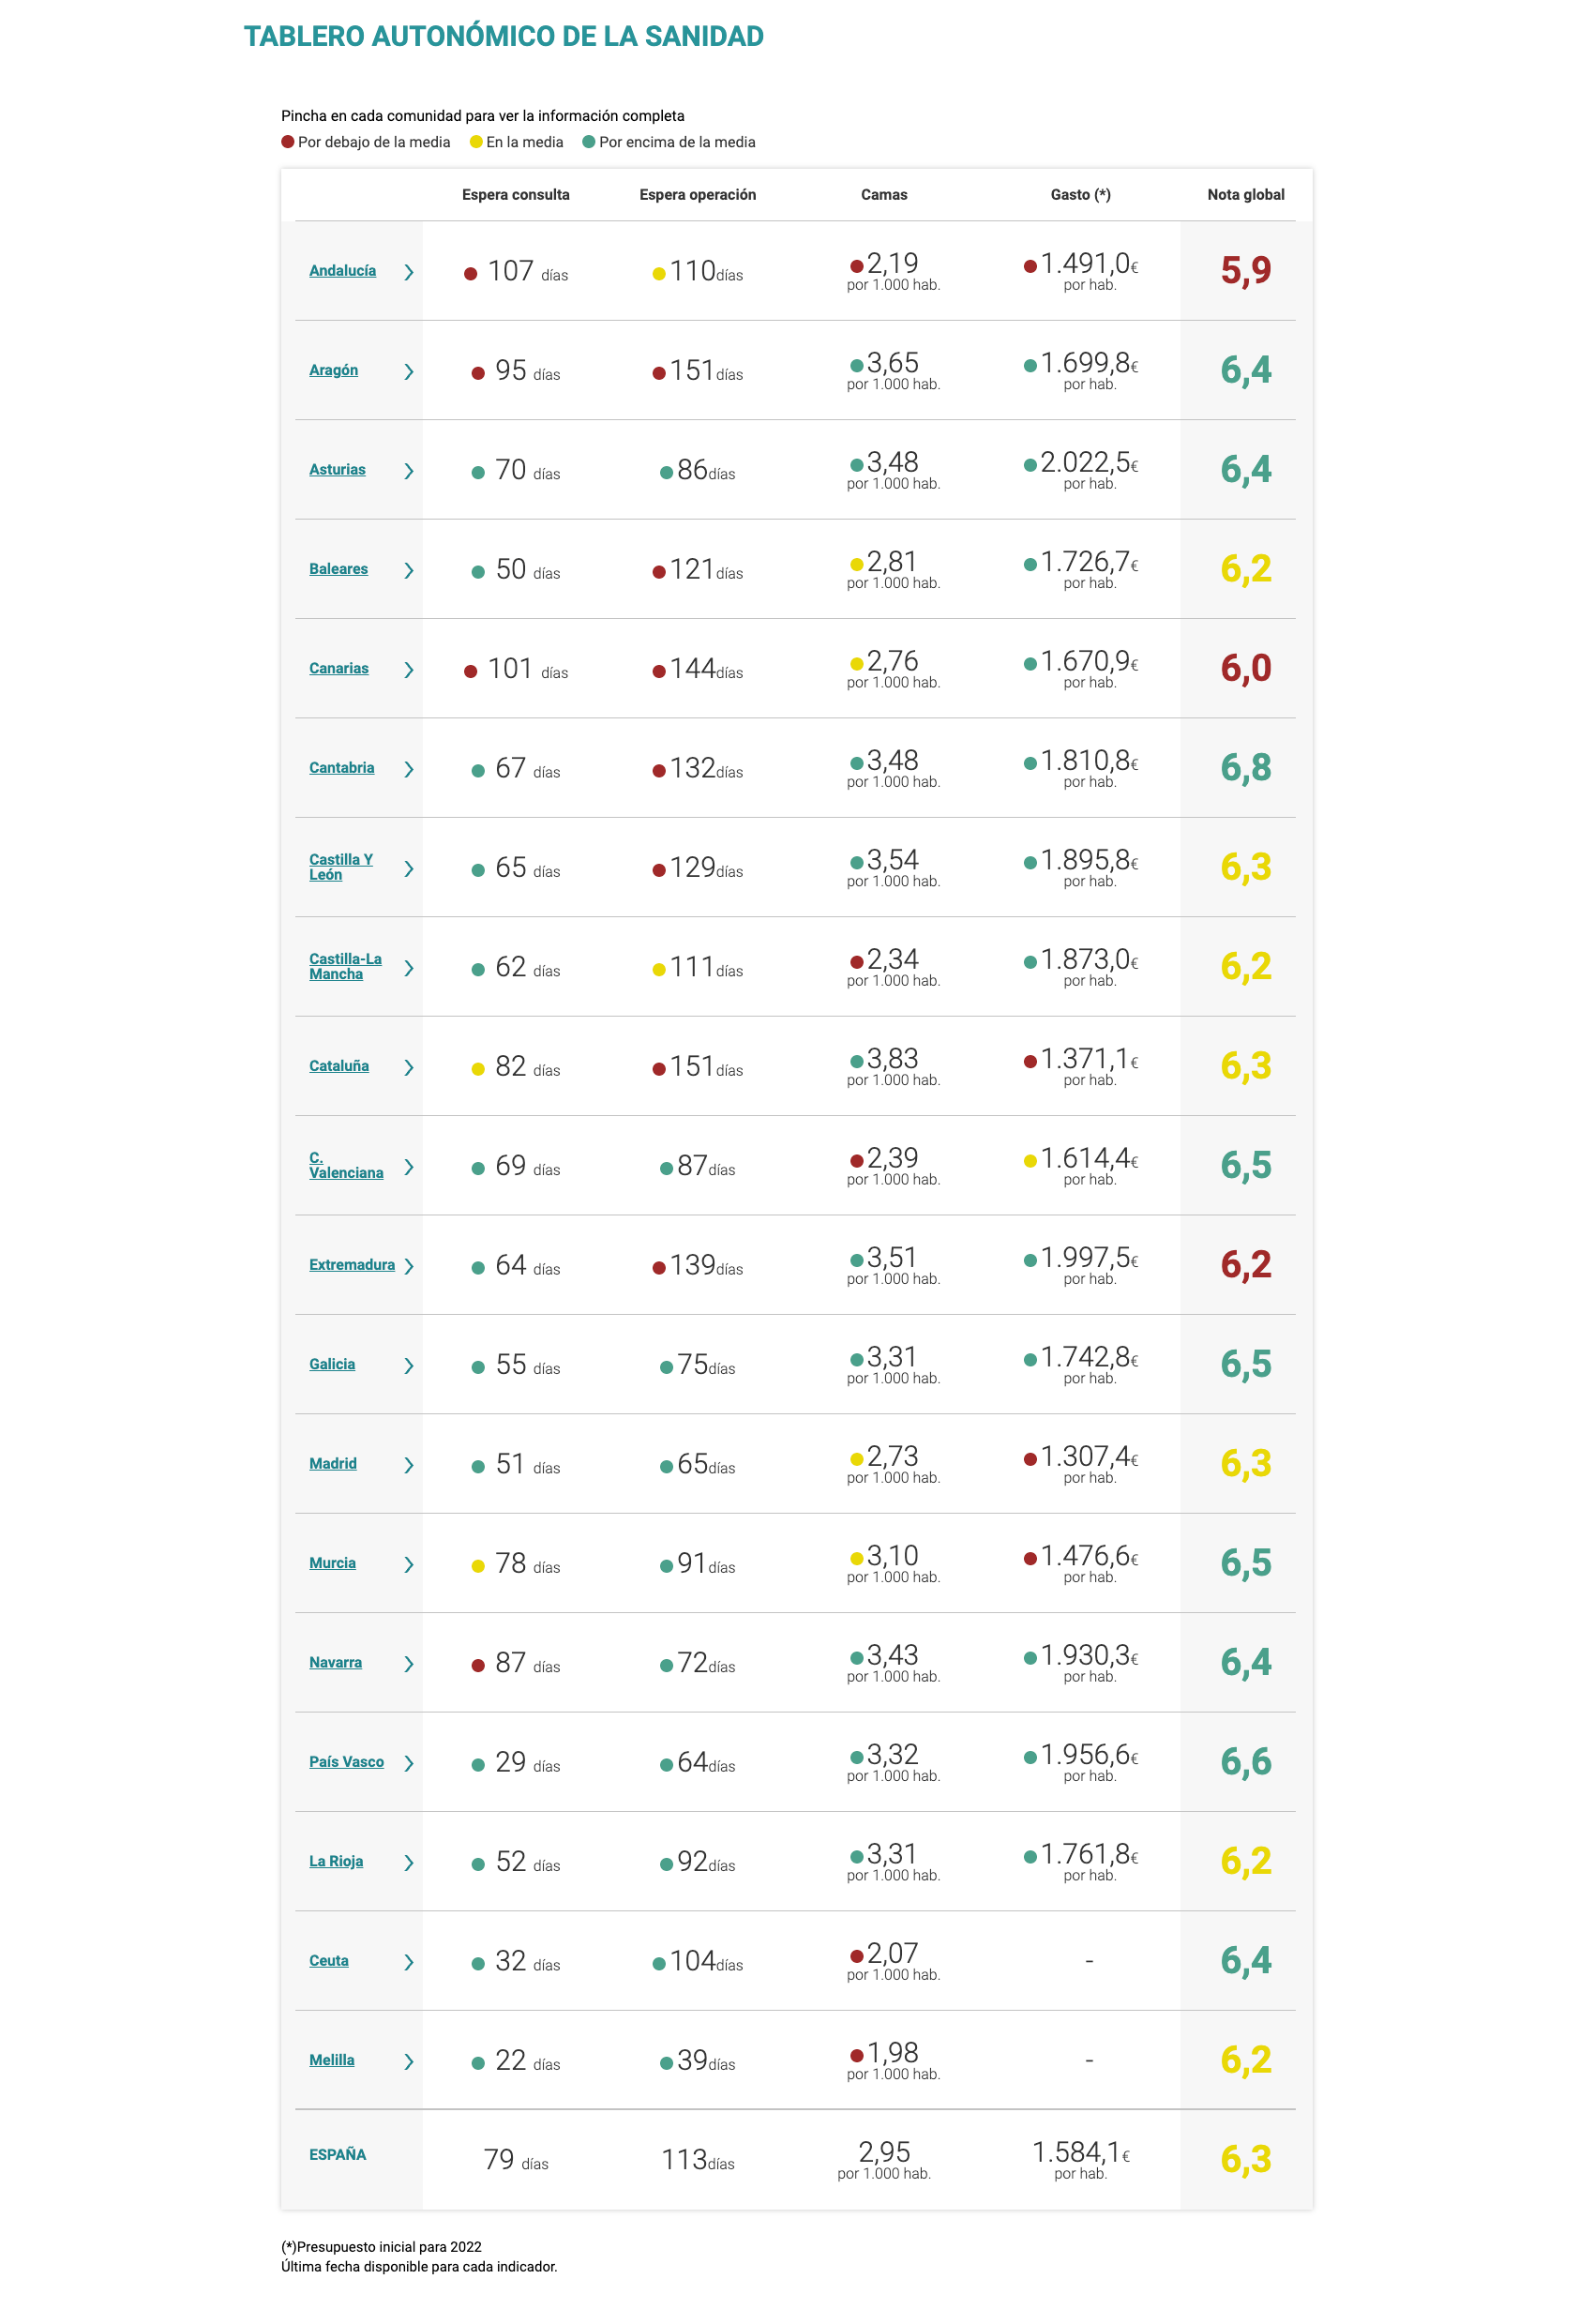
Task: Click the chevron next to Melilla
Action: [x=409, y=2061]
